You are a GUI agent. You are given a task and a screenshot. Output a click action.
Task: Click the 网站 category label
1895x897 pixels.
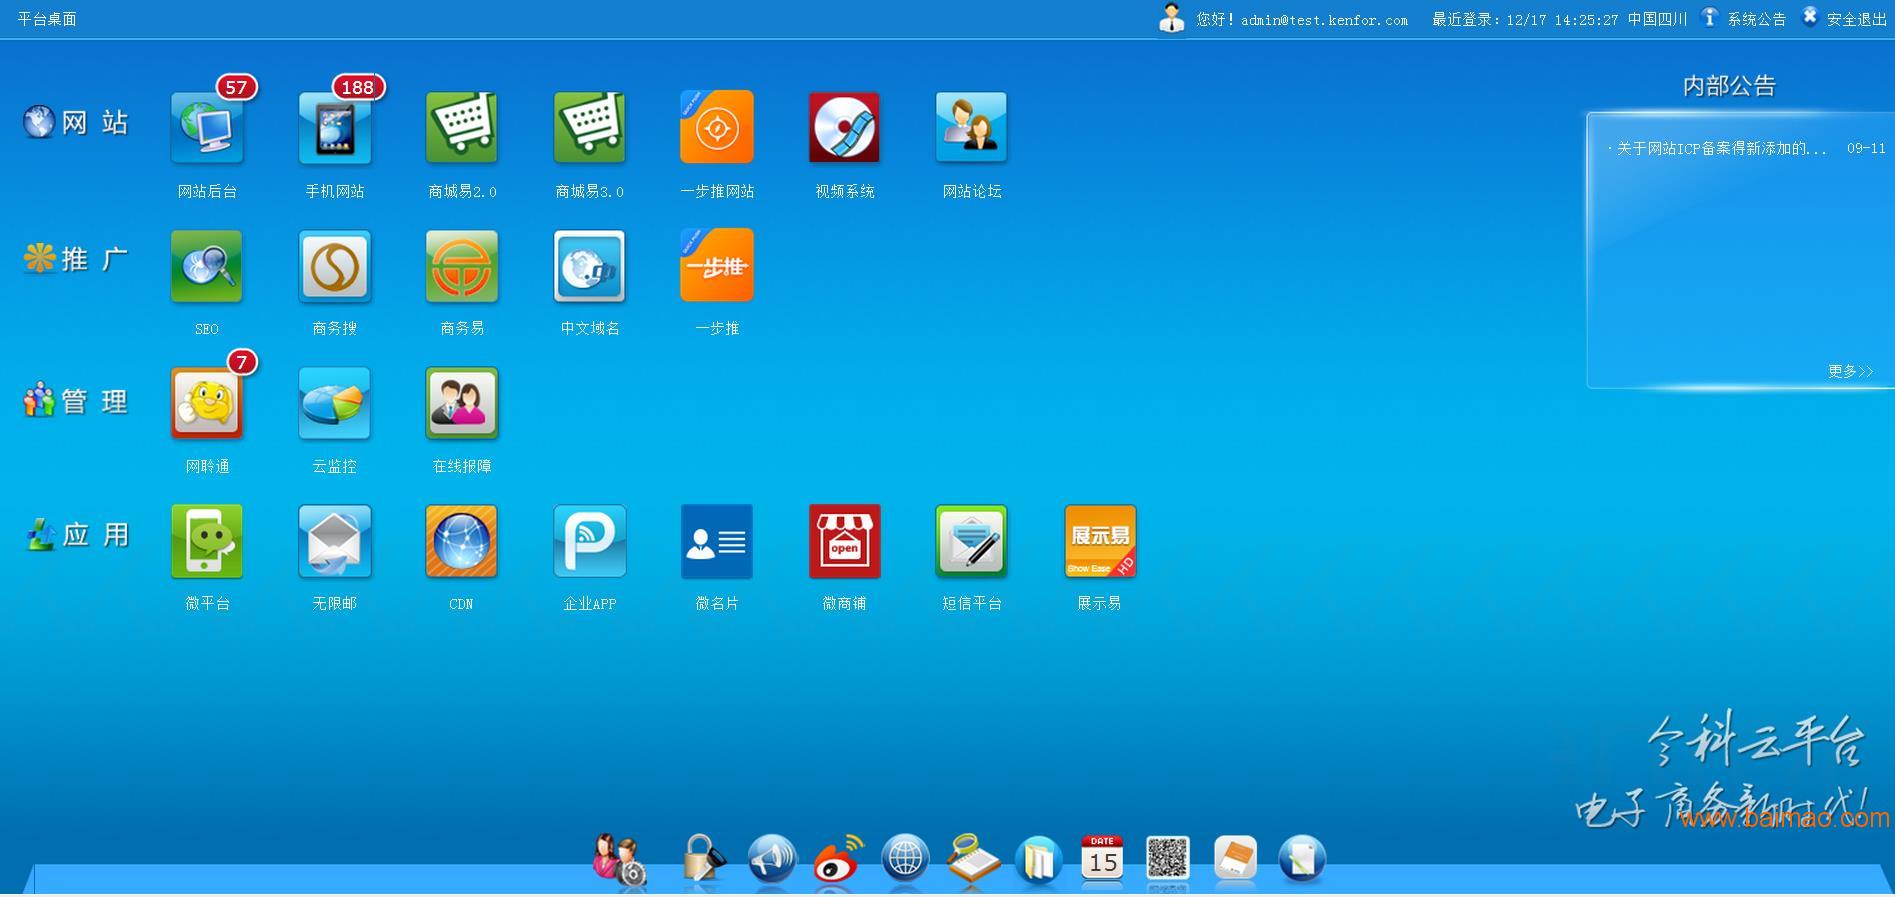tap(96, 122)
